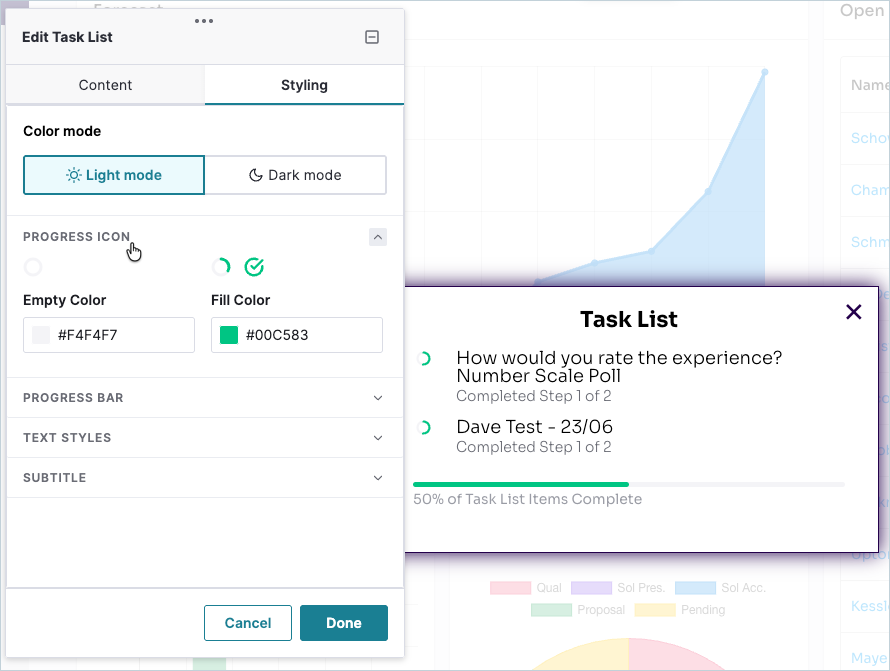The width and height of the screenshot is (890, 671).
Task: Expand the Progress Bar section
Action: point(204,398)
